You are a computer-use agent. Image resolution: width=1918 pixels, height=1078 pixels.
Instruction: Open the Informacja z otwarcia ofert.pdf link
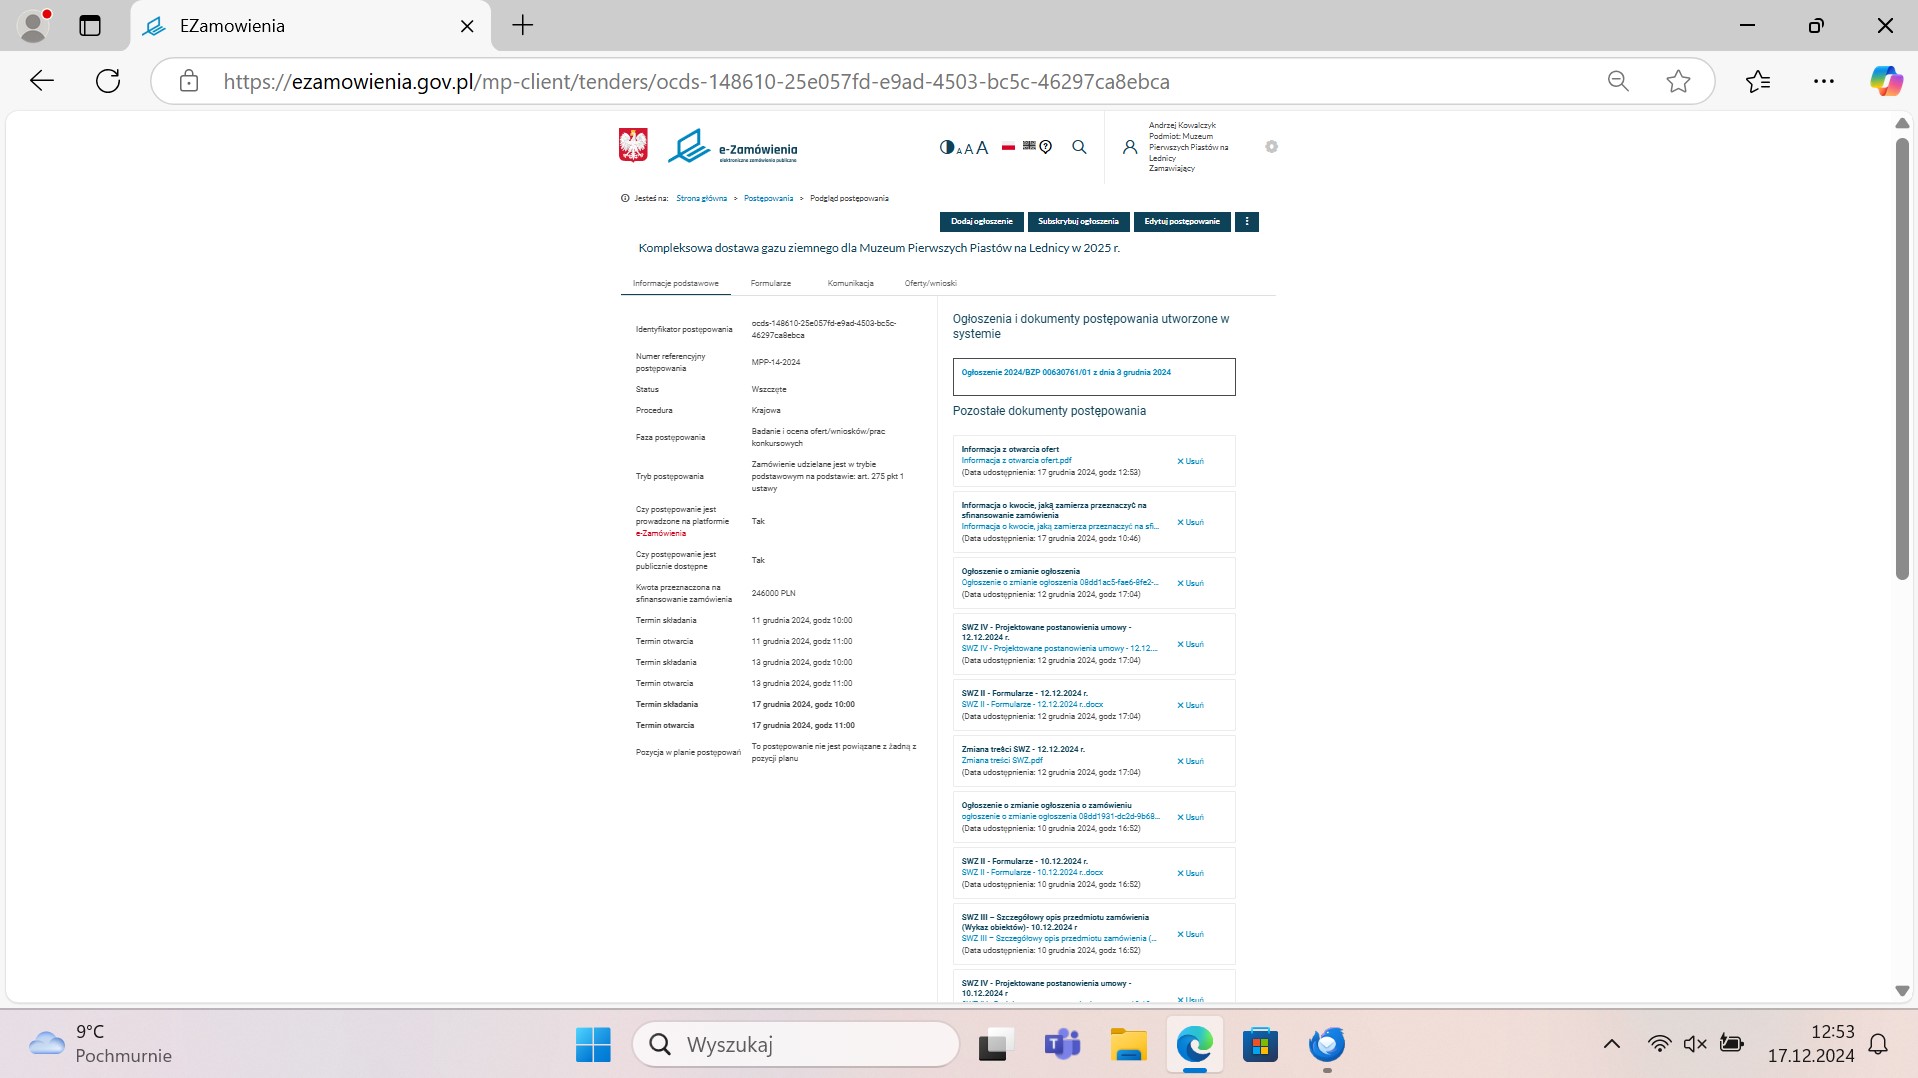pyautogui.click(x=1016, y=461)
